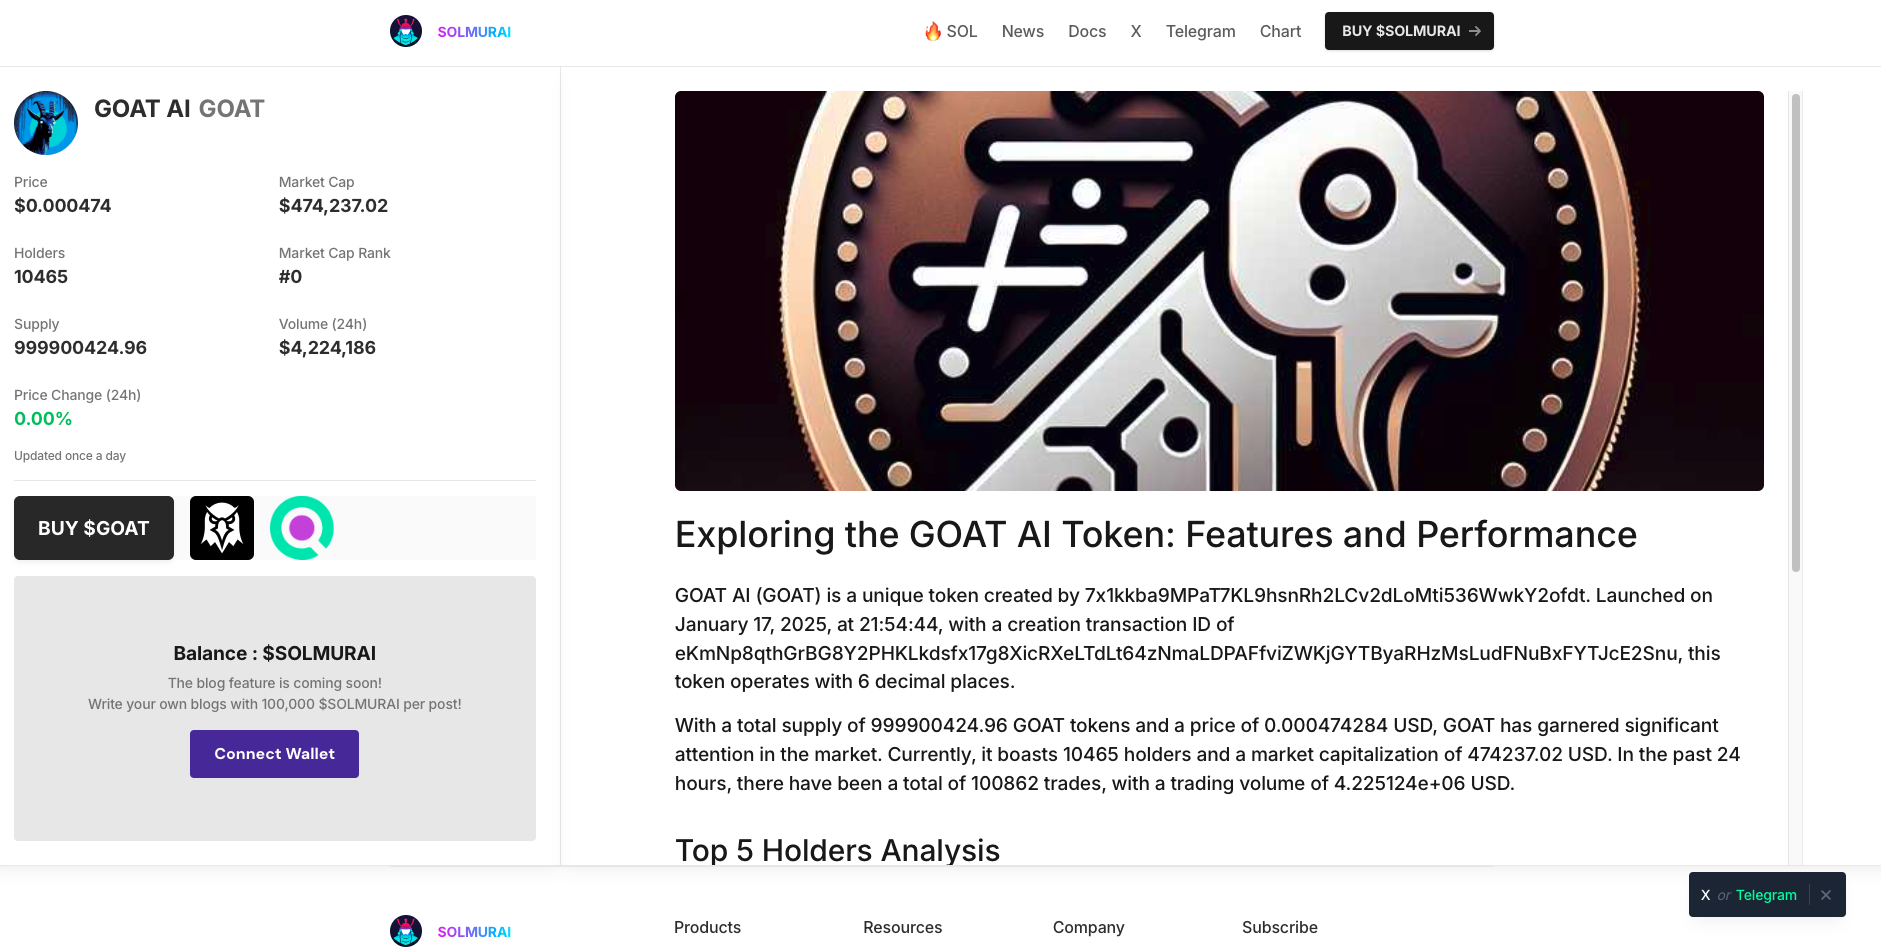Click the article vertical scrollbar
Viewport: 1881px width, 949px height.
click(x=1796, y=332)
